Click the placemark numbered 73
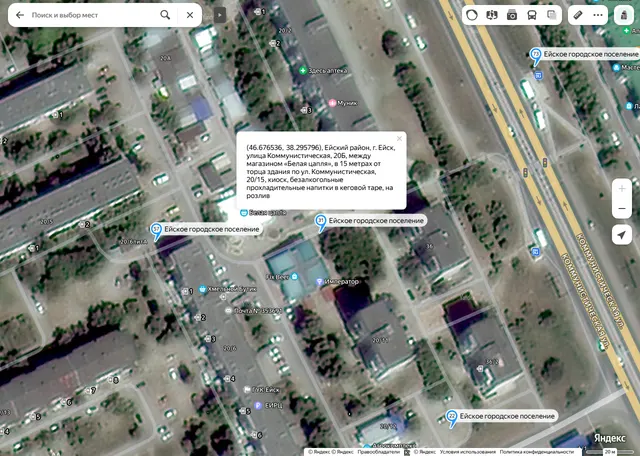 click(x=536, y=56)
